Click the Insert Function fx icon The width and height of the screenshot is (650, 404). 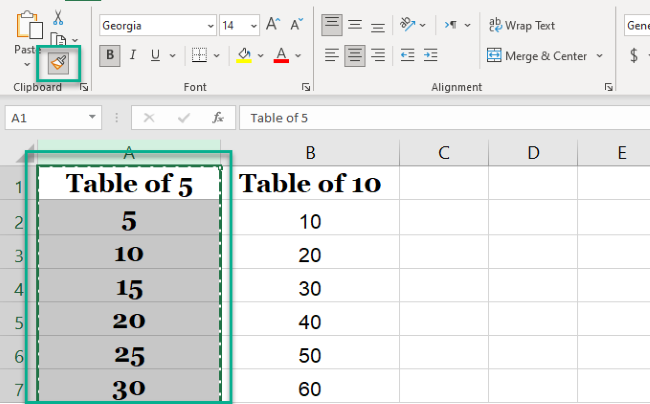point(217,118)
